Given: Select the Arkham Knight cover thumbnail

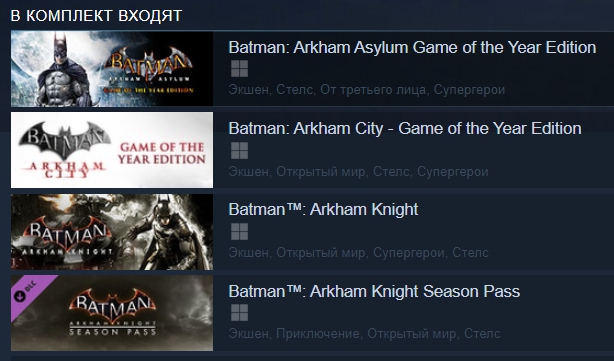Looking at the screenshot, I should tap(112, 231).
